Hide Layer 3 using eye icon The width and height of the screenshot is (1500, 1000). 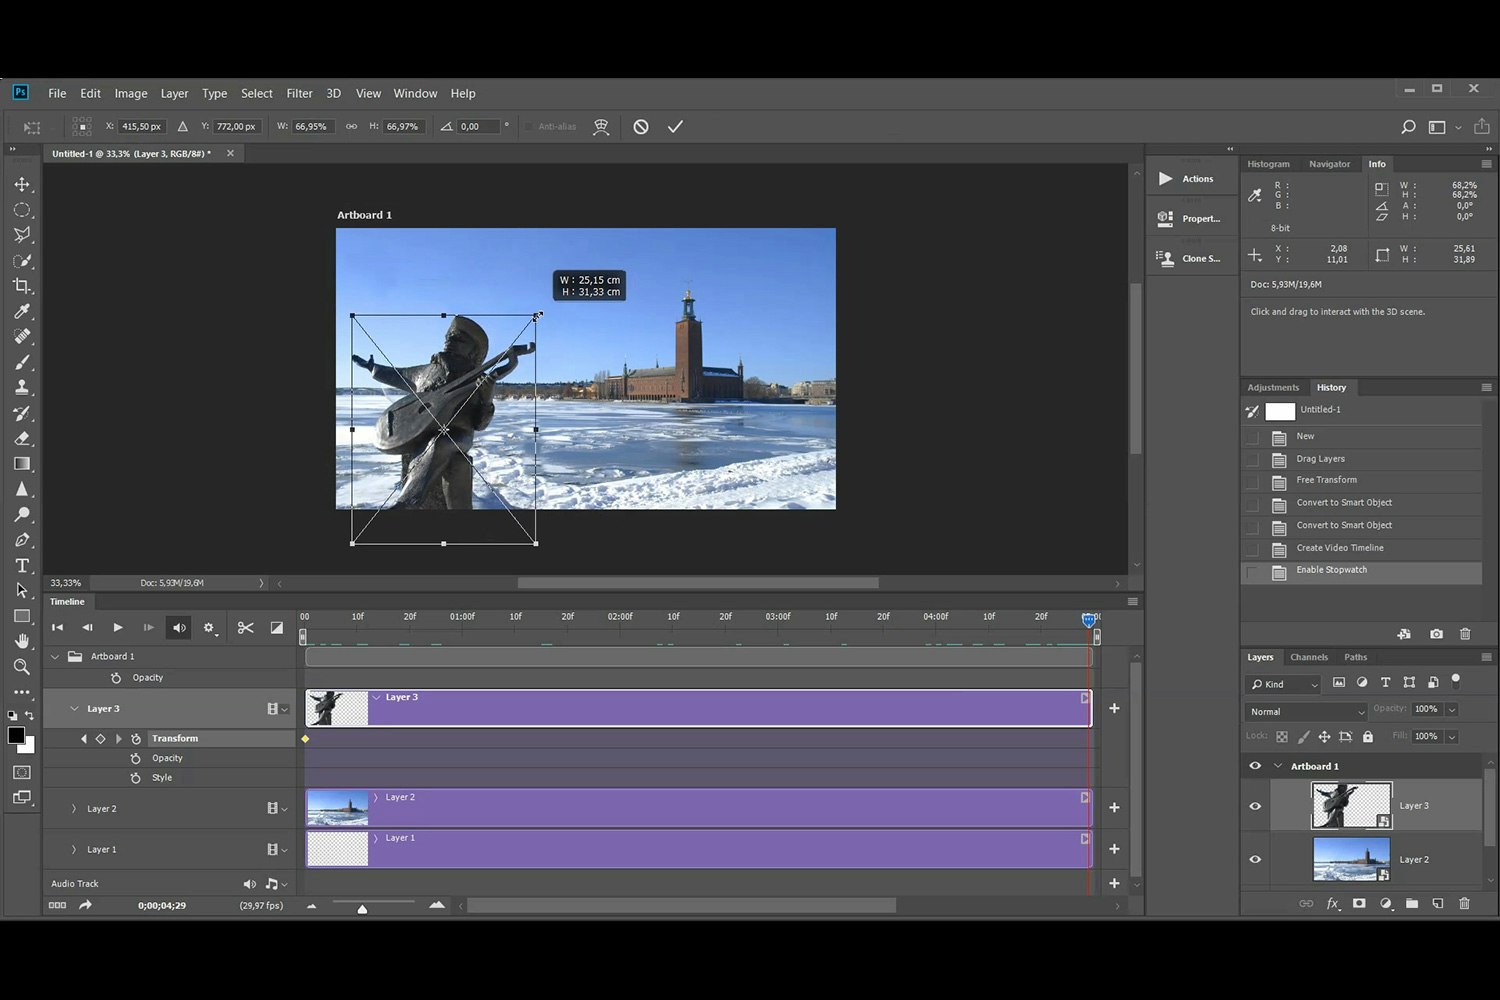(1255, 806)
